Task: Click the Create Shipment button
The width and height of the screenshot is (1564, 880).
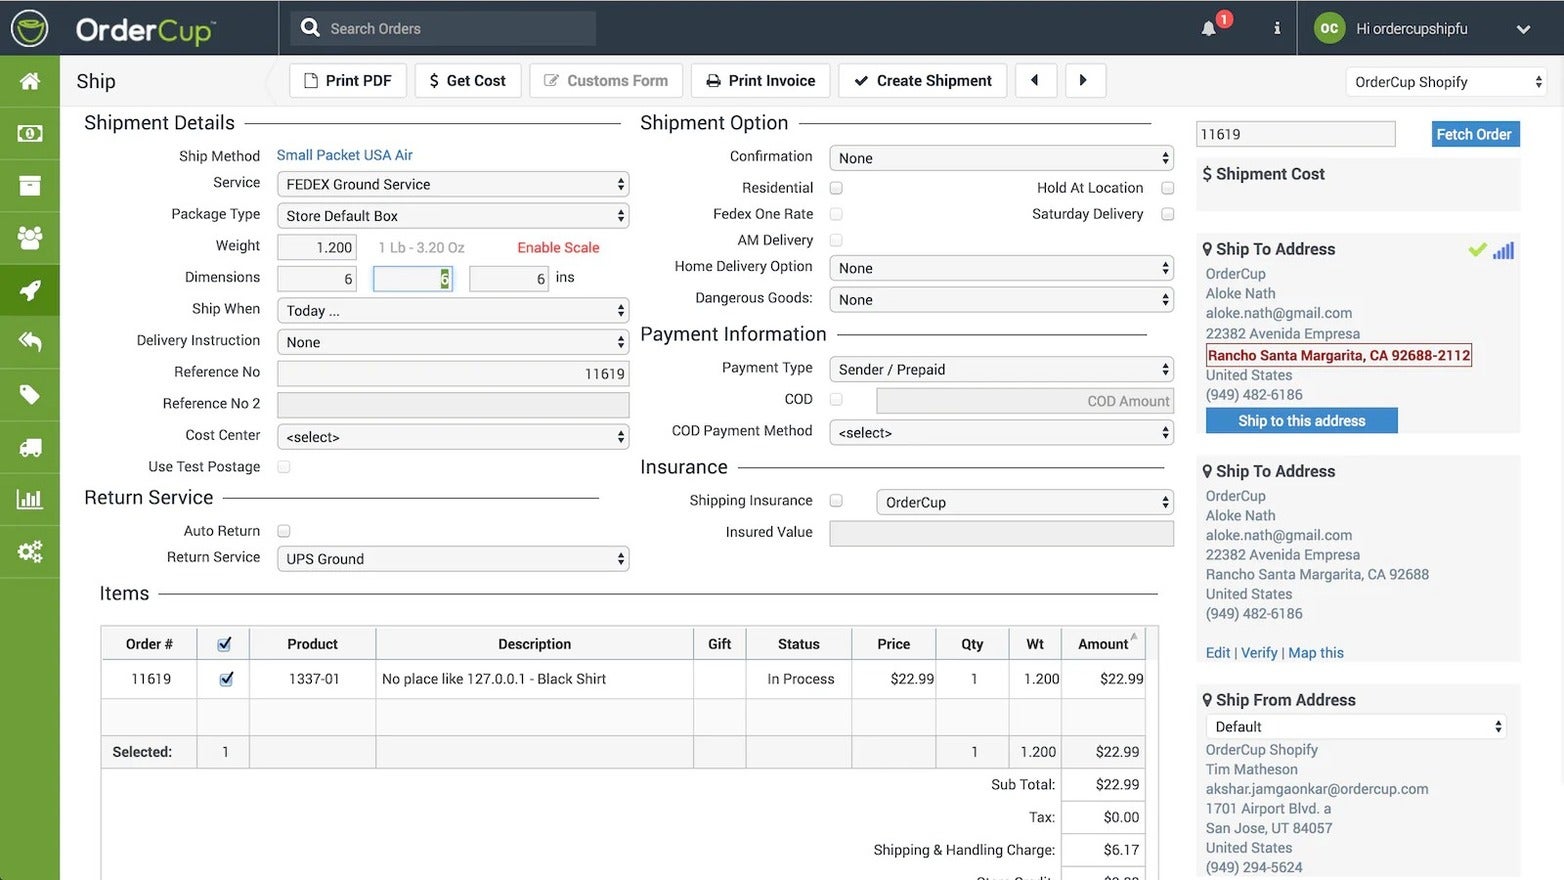Action: click(x=922, y=80)
